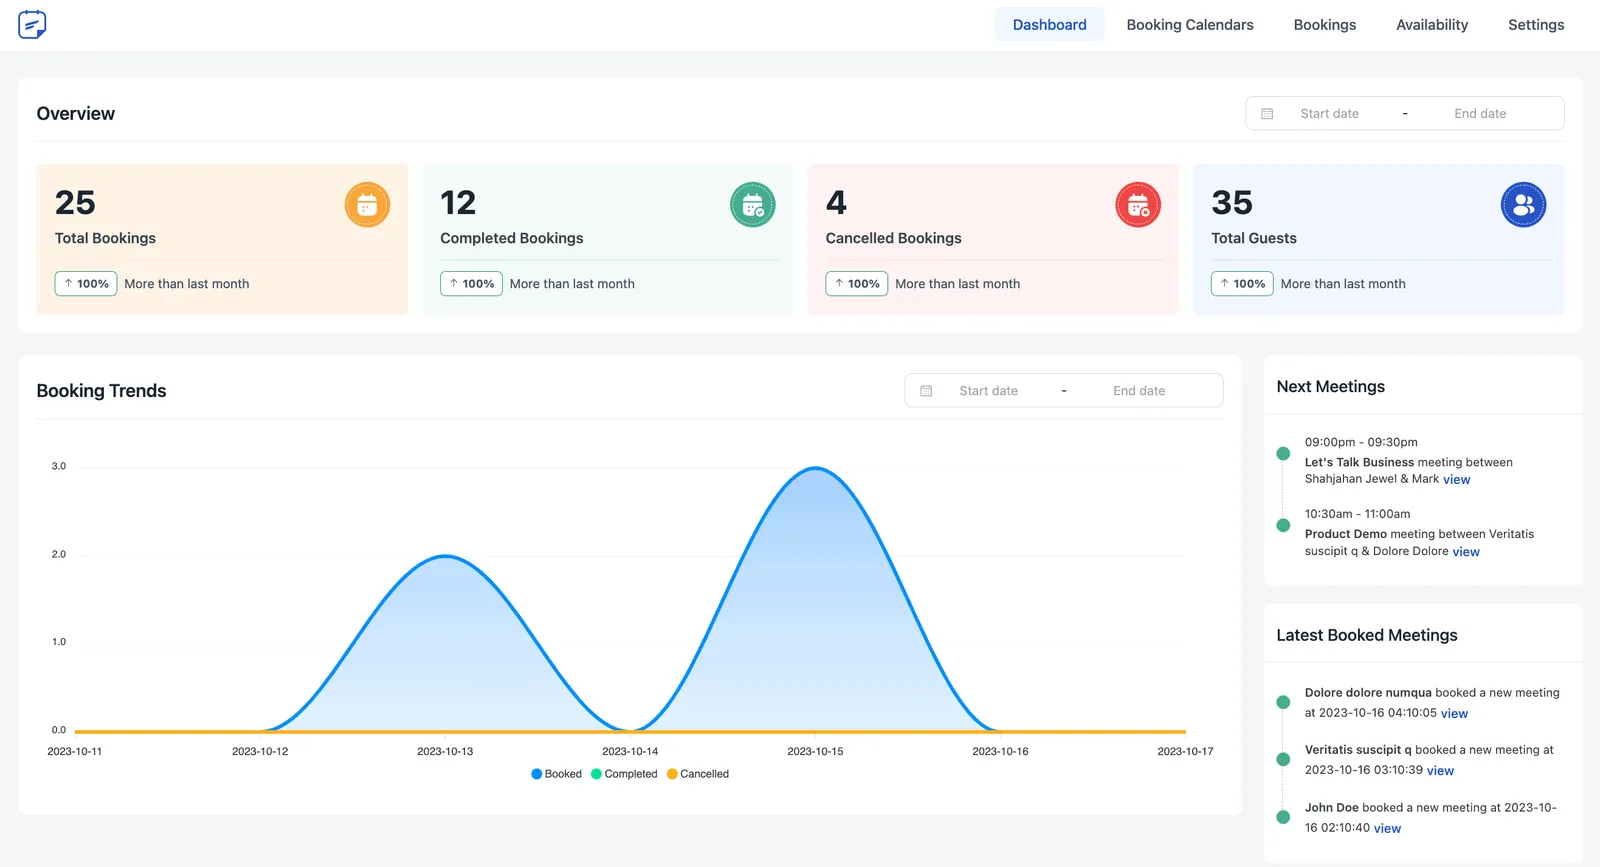Go to Booking Calendars
This screenshot has height=867, width=1600.
pos(1190,25)
